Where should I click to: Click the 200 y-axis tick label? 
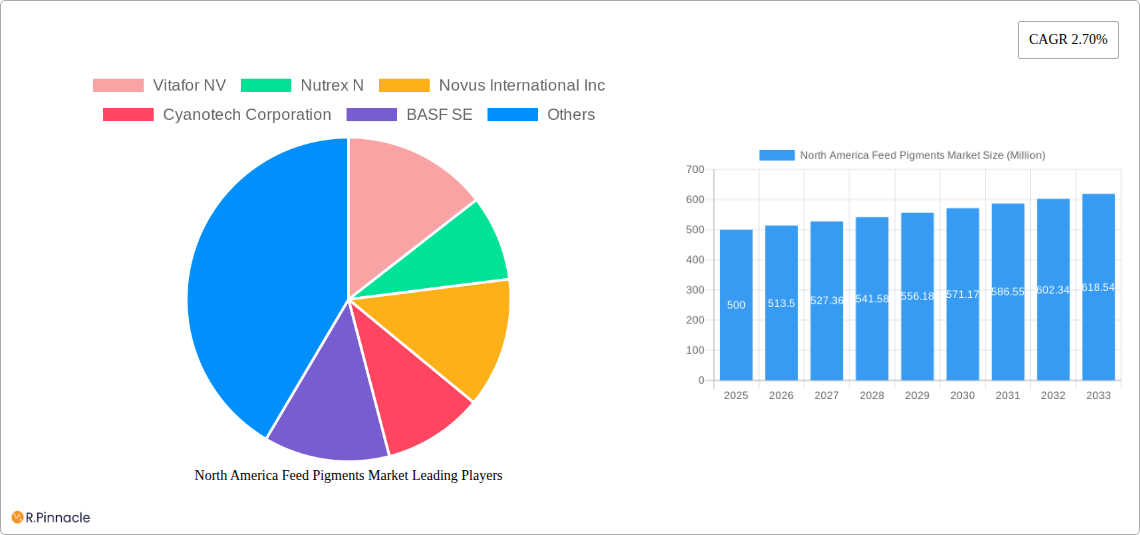696,320
